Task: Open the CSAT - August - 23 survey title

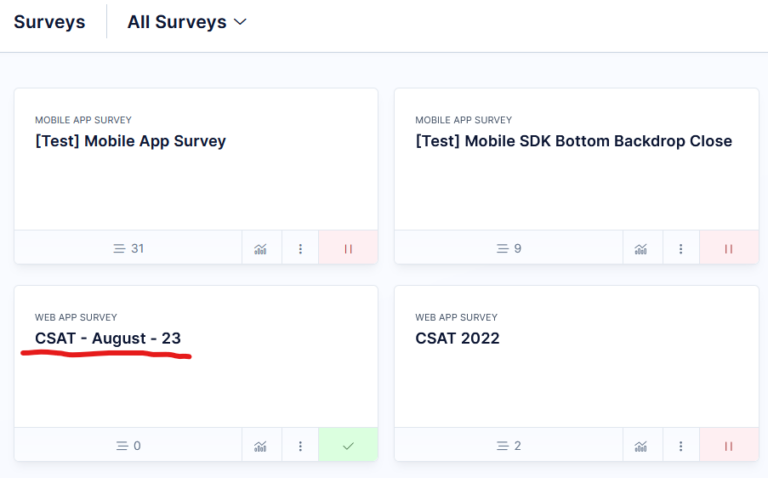Action: pos(108,338)
